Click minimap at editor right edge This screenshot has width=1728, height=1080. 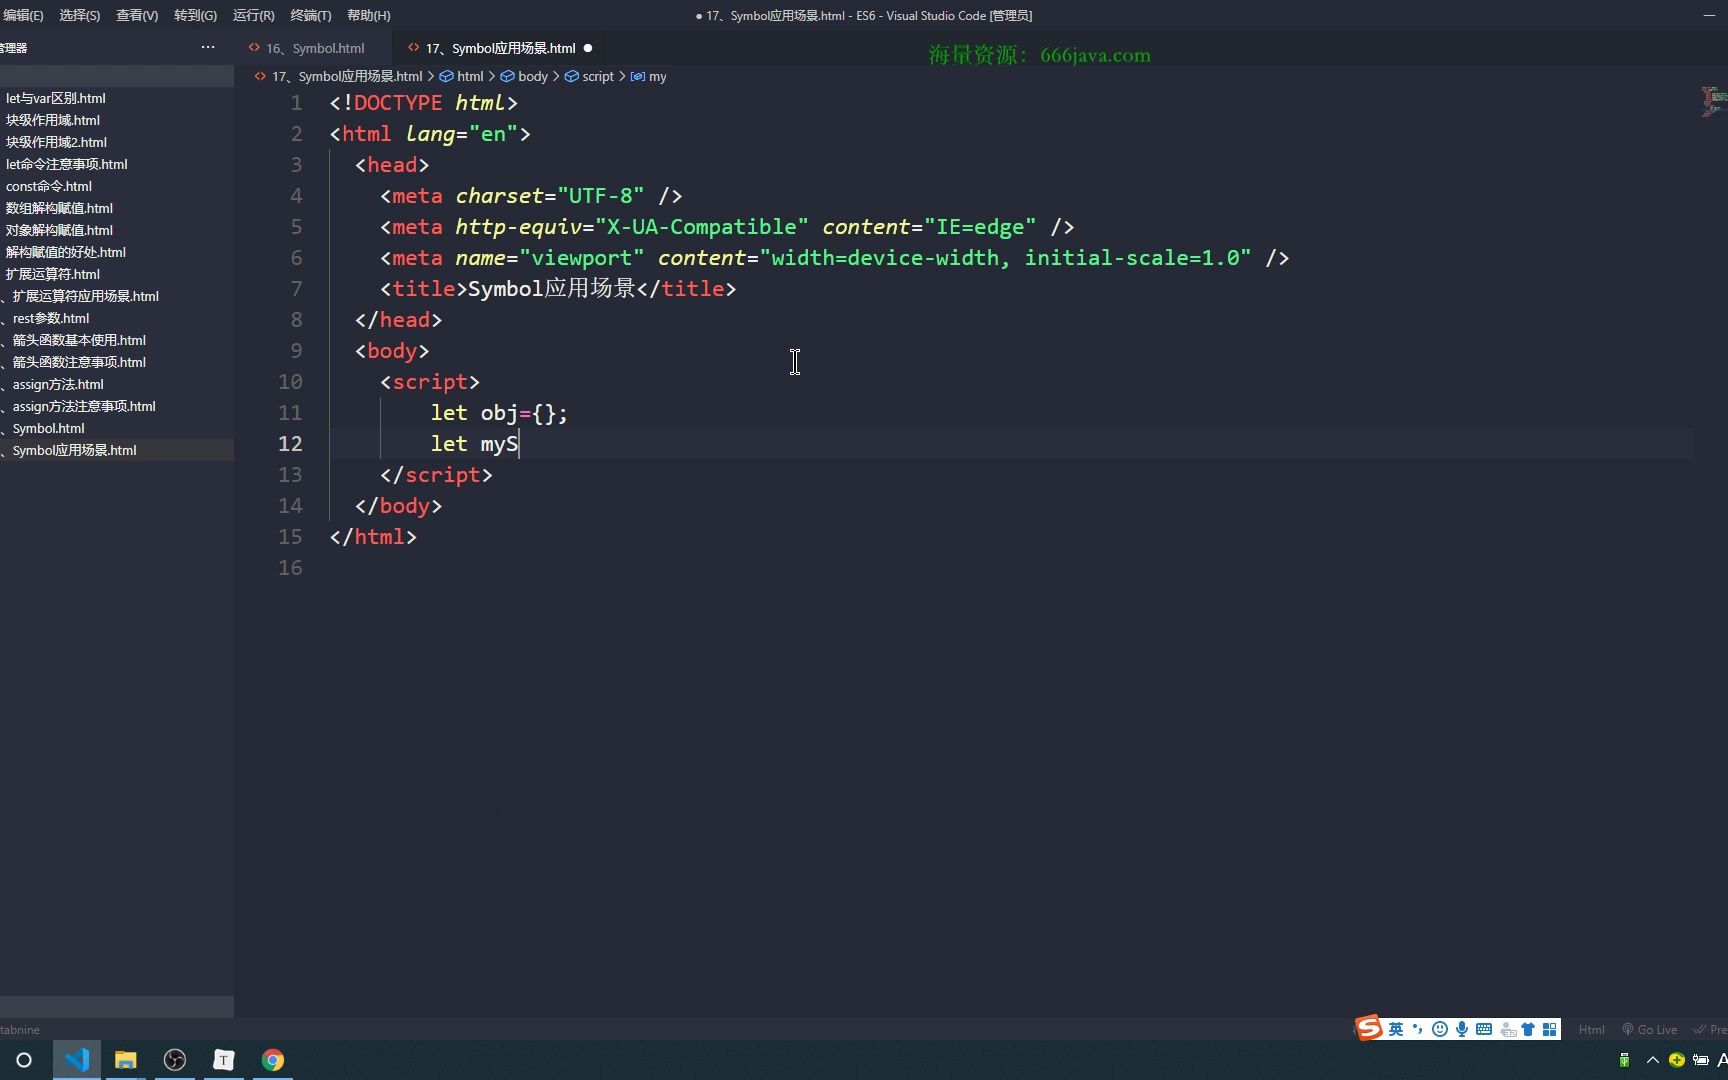tap(1712, 101)
